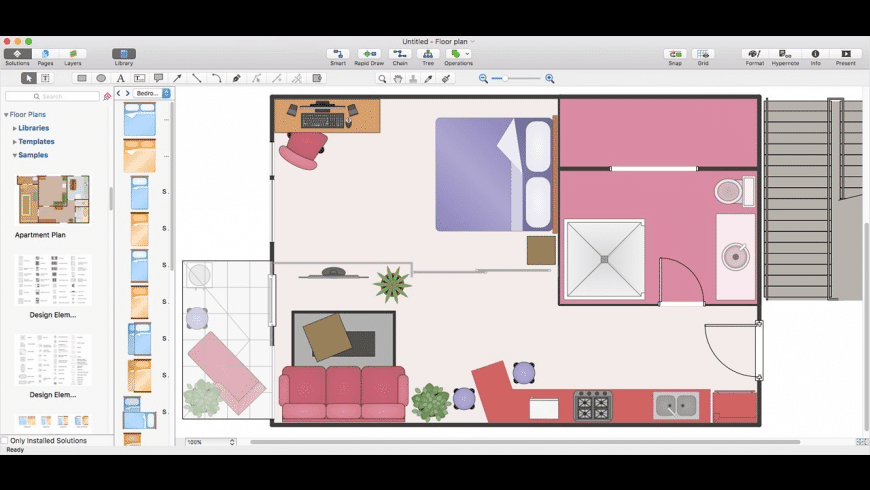Enable Only Installed Solutions checkbox
Image resolution: width=870 pixels, height=490 pixels.
tap(5, 441)
